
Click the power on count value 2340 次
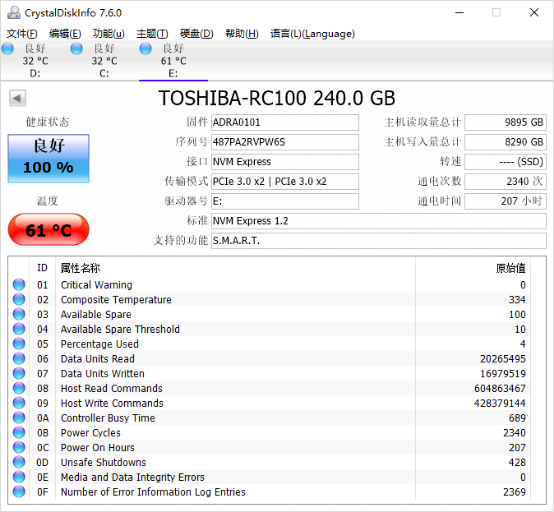click(505, 182)
